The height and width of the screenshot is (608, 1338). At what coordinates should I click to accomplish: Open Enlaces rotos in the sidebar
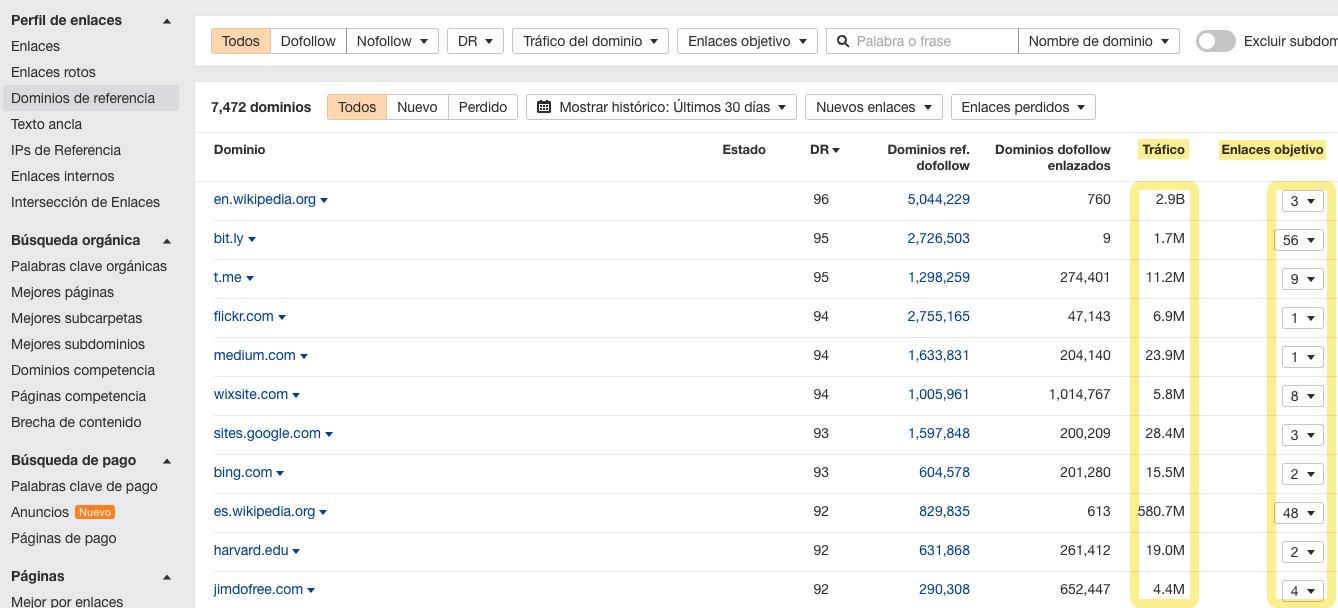click(x=53, y=72)
